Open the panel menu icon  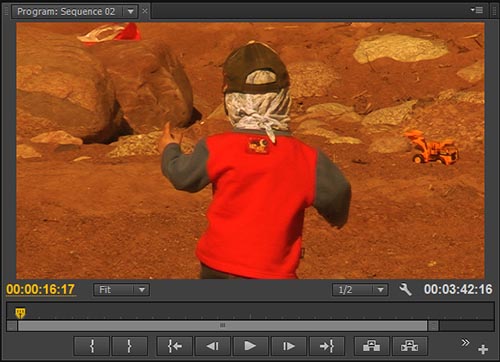[477, 10]
